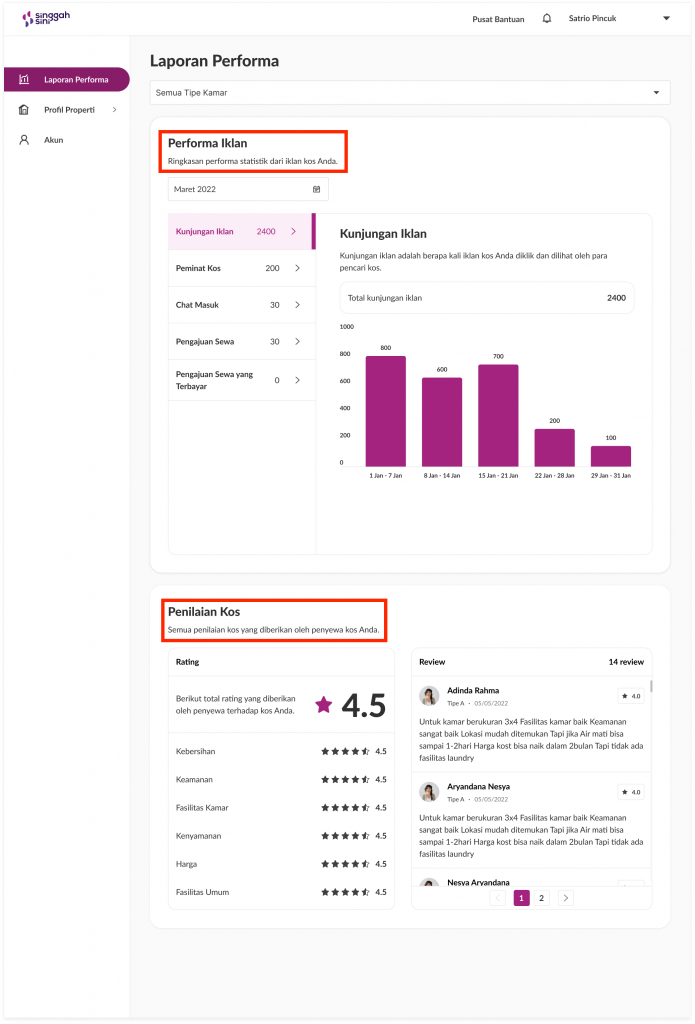Image resolution: width=695 pixels, height=1024 pixels.
Task: Open Pengajuan Sewa yang Terbayar tab
Action: pos(240,380)
